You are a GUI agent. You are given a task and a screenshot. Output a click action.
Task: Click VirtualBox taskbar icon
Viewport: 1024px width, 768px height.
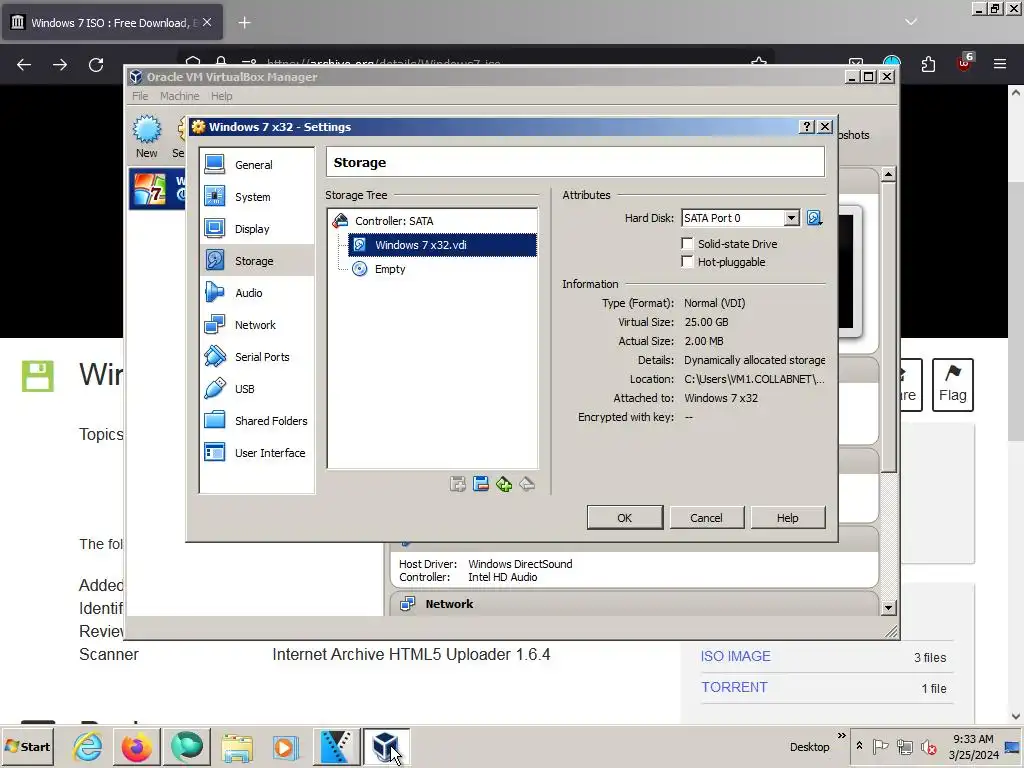tap(386, 746)
